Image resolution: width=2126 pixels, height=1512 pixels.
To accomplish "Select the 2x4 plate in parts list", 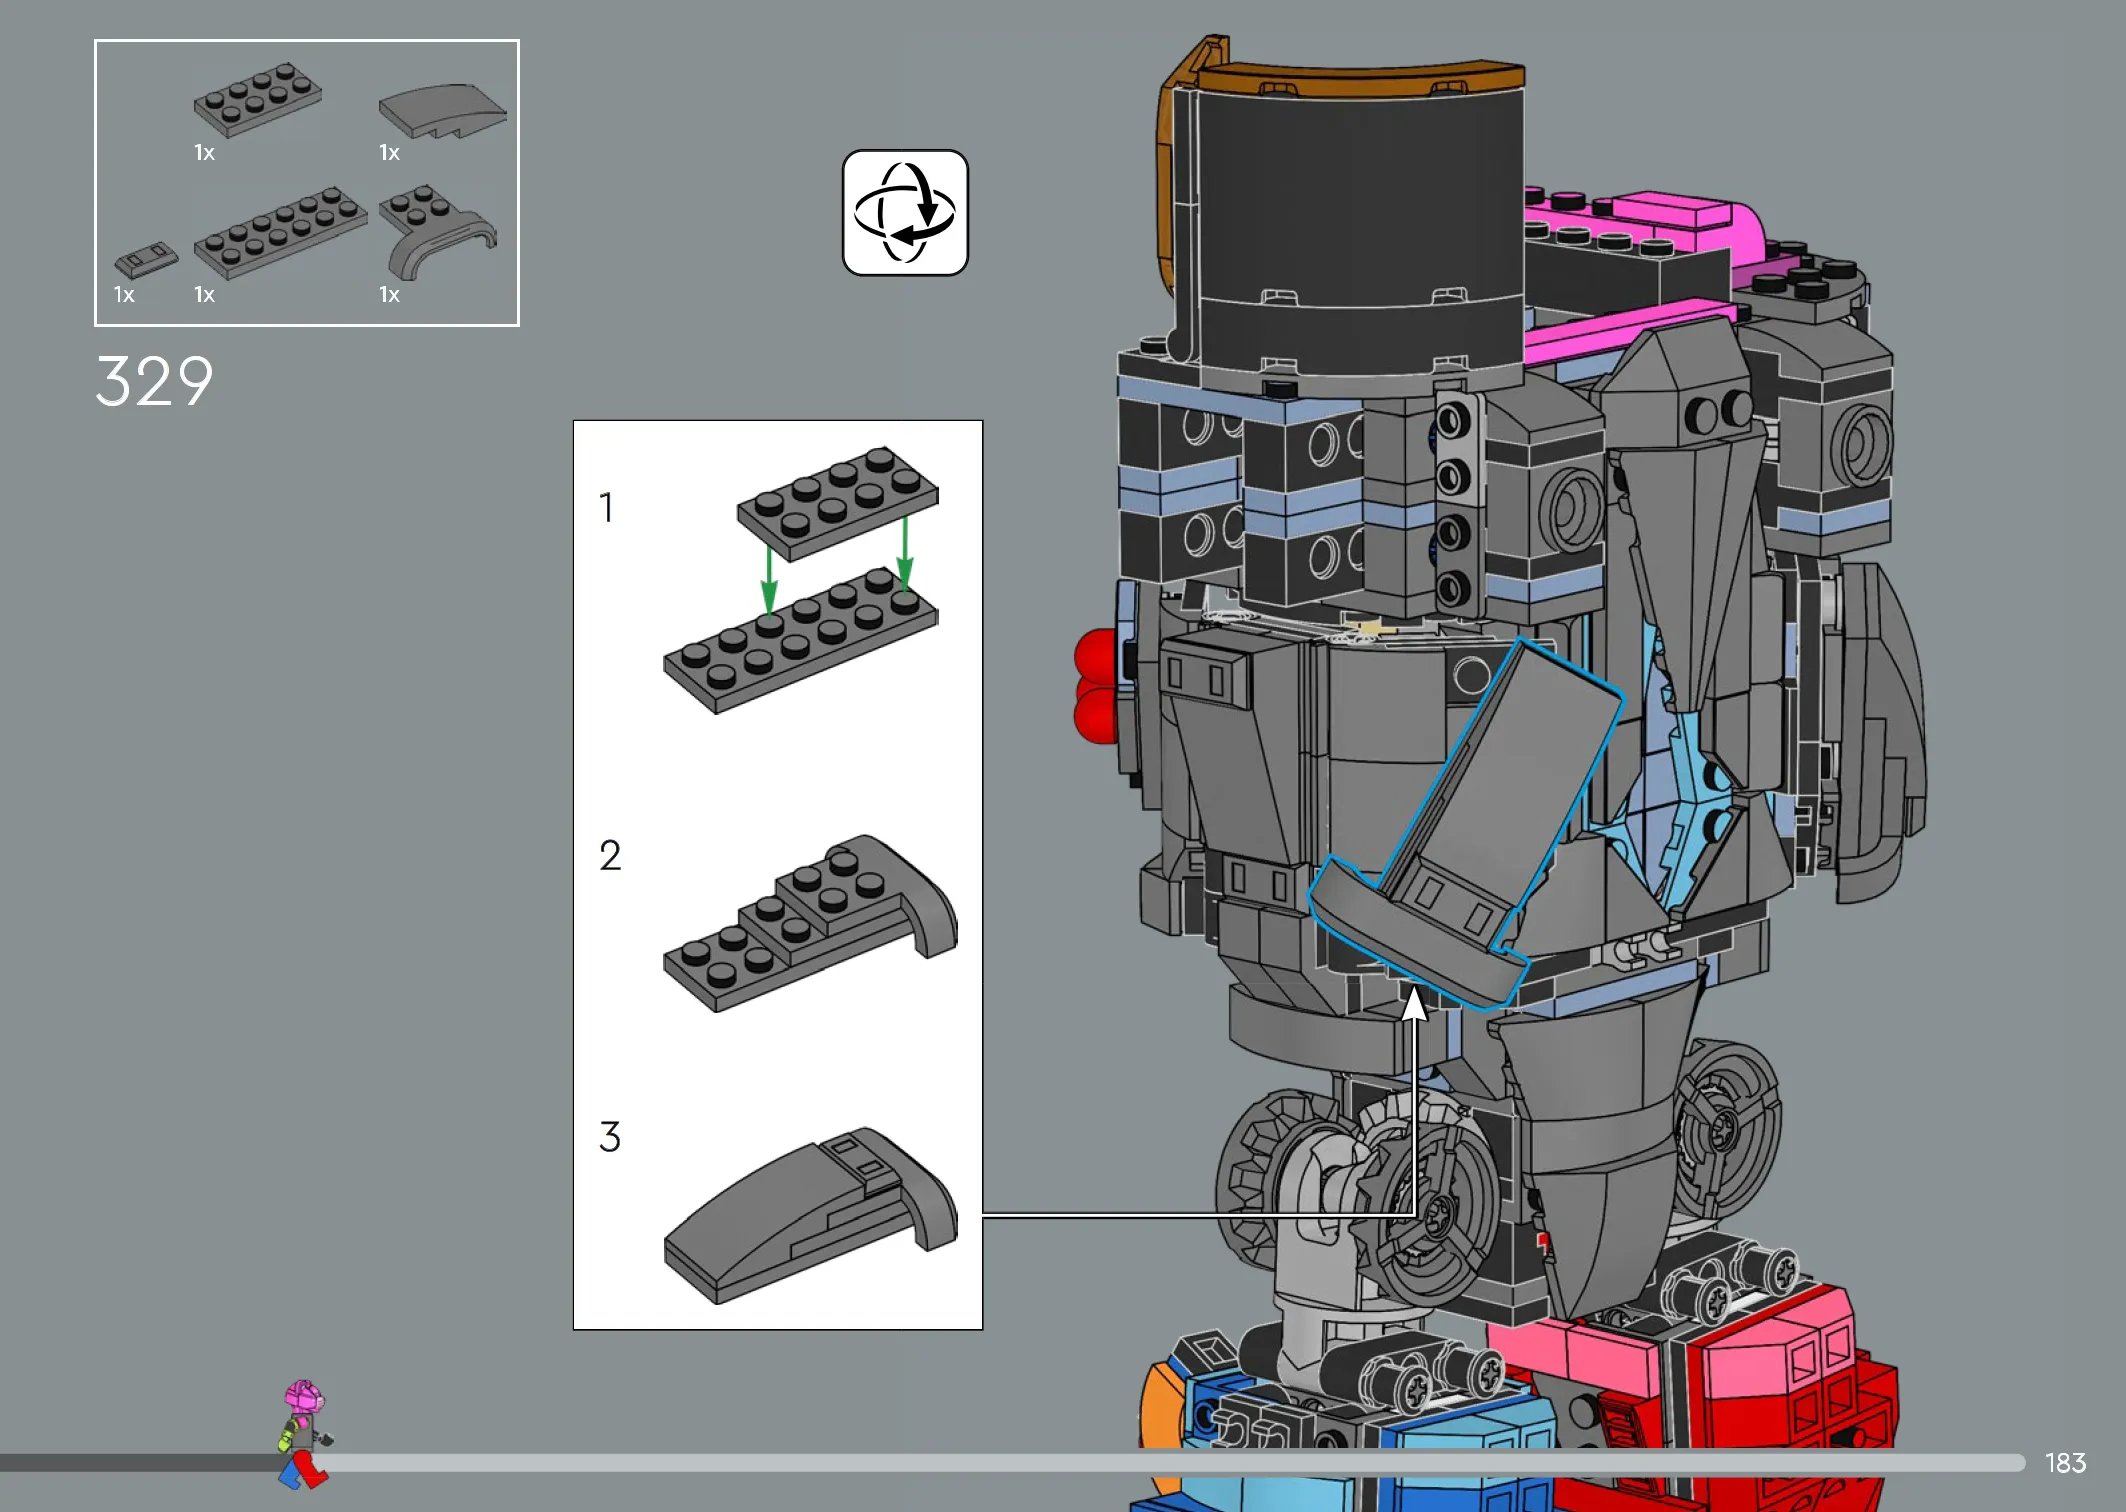I will tap(258, 98).
